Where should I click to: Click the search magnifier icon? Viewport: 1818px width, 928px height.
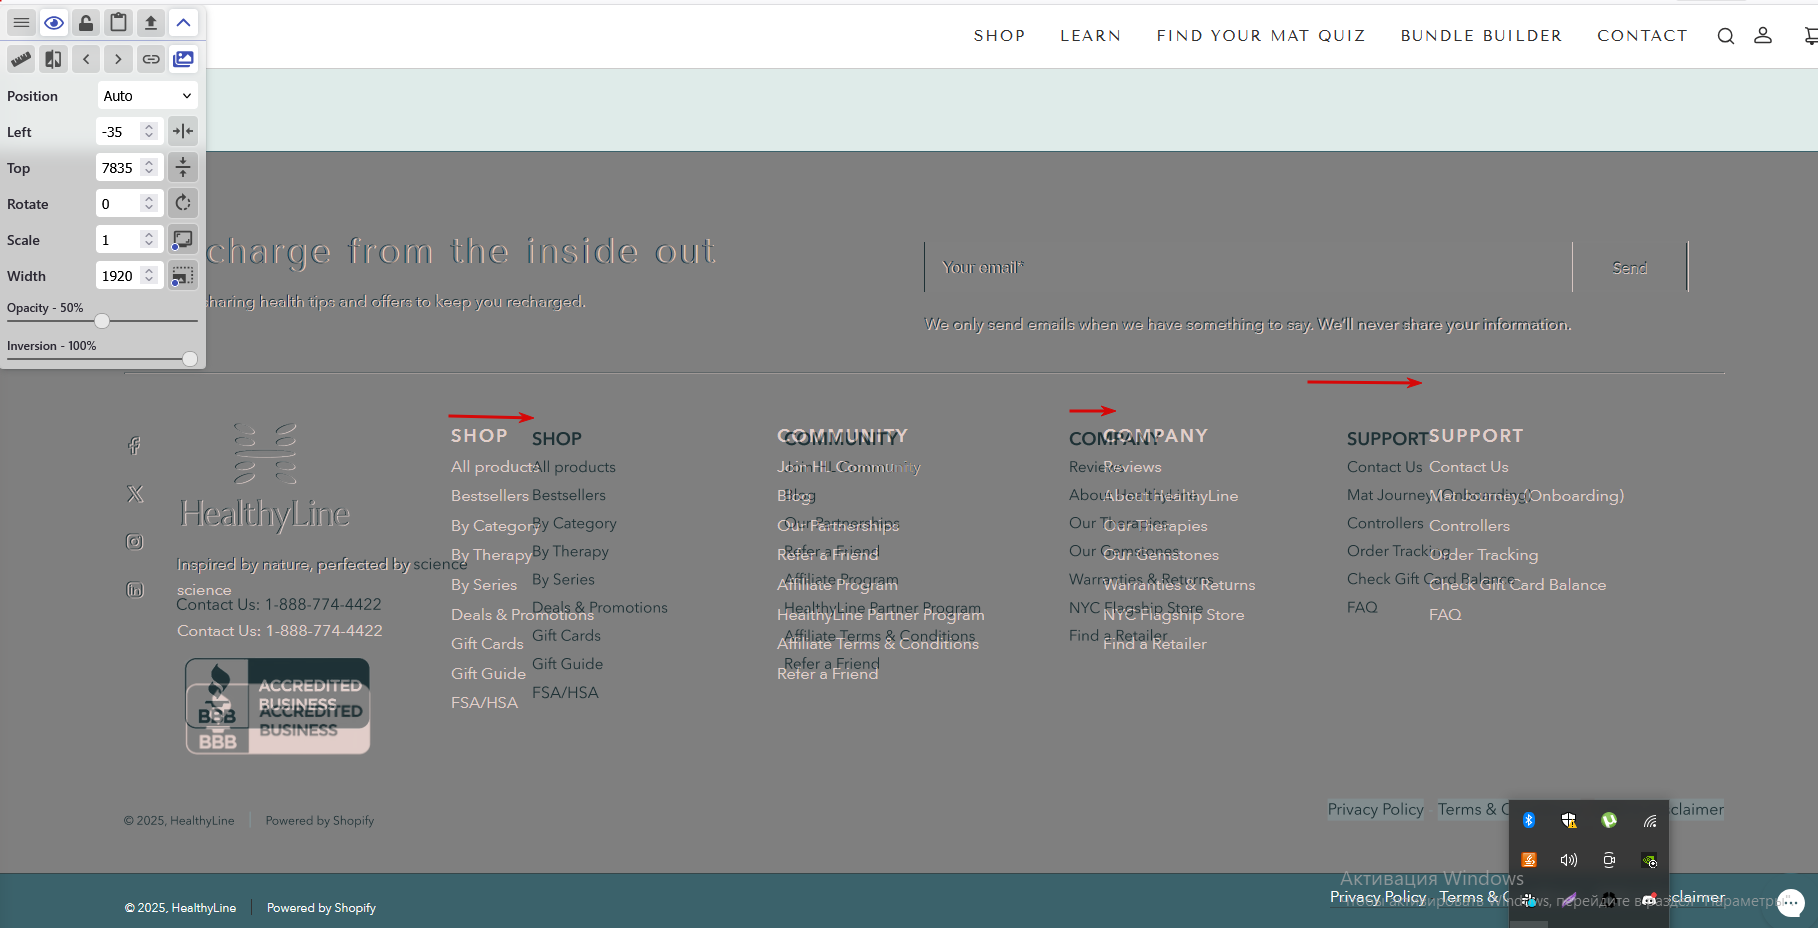[1726, 36]
